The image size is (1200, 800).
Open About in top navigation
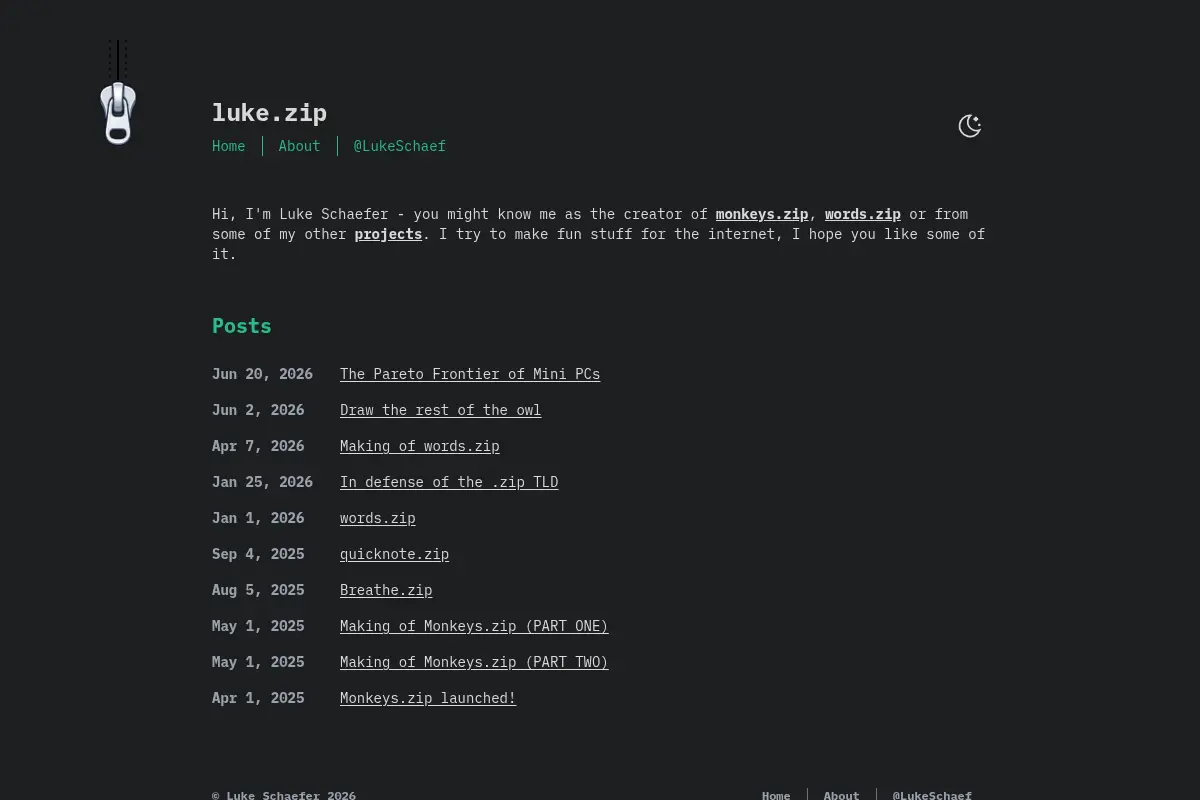point(299,146)
